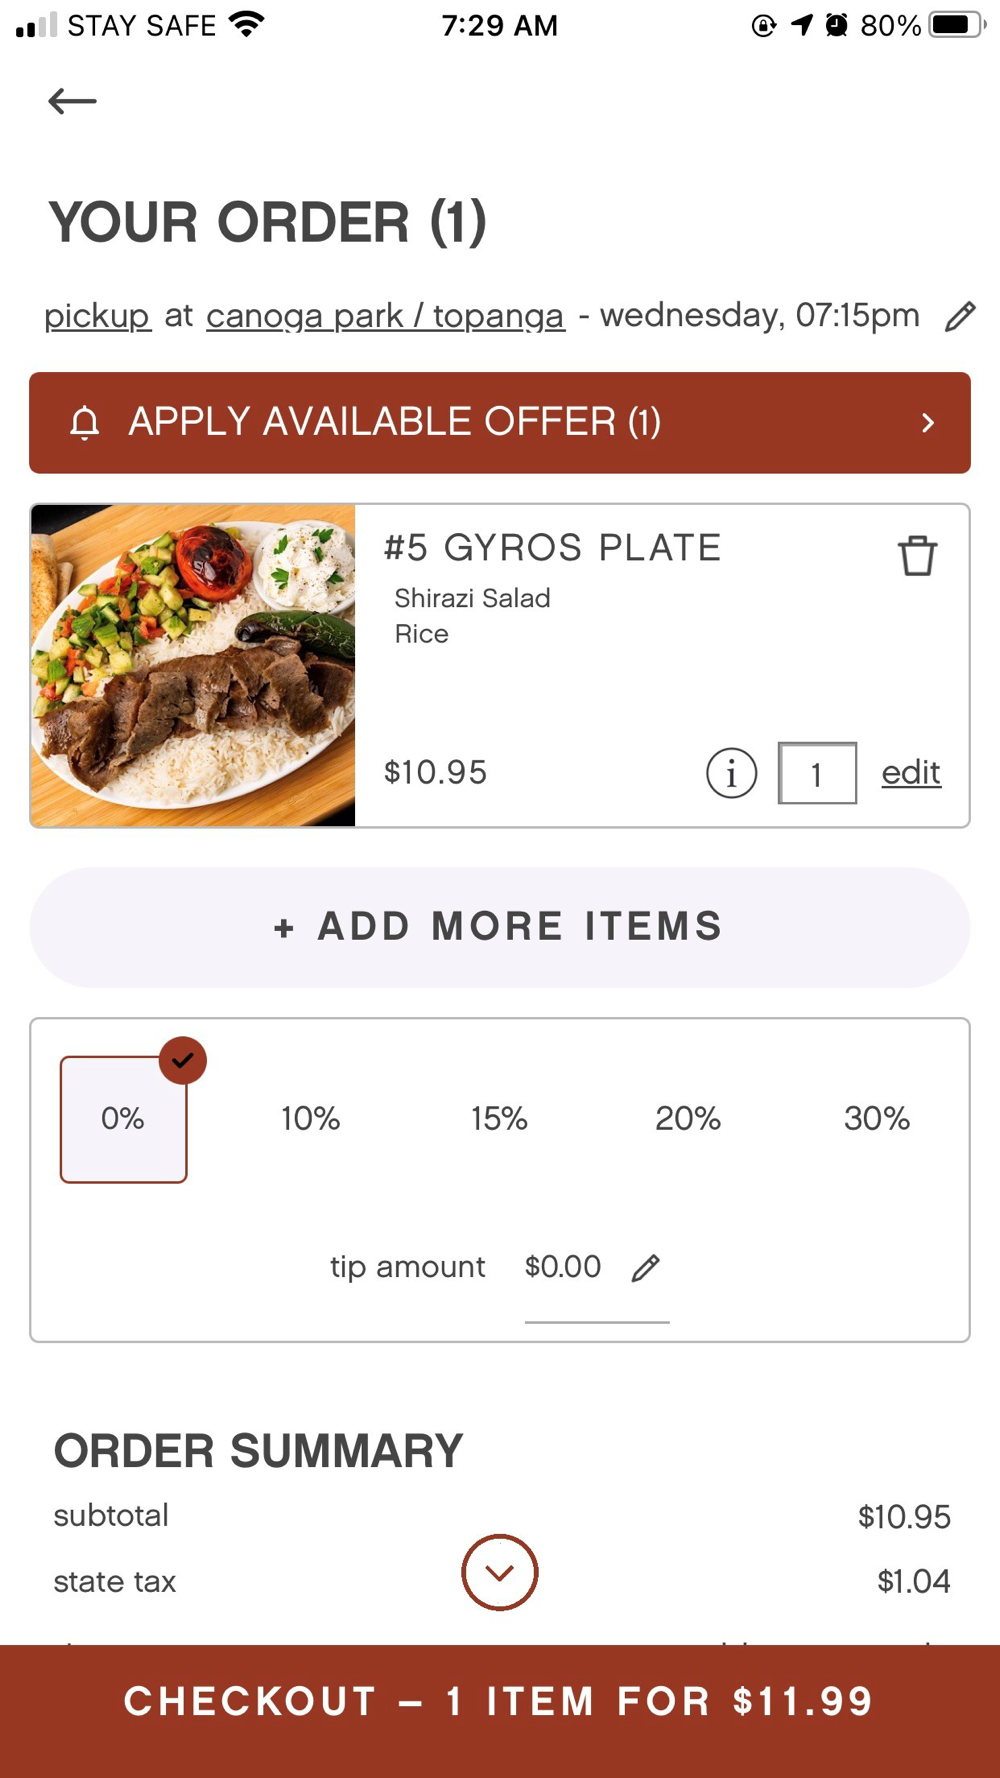
Task: Change the pickup order type link
Action: [97, 316]
